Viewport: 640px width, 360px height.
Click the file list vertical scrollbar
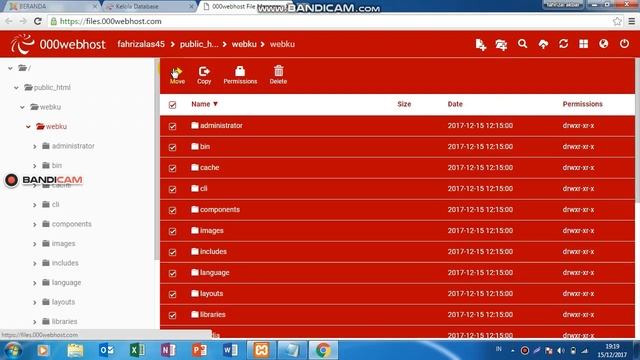638,131
